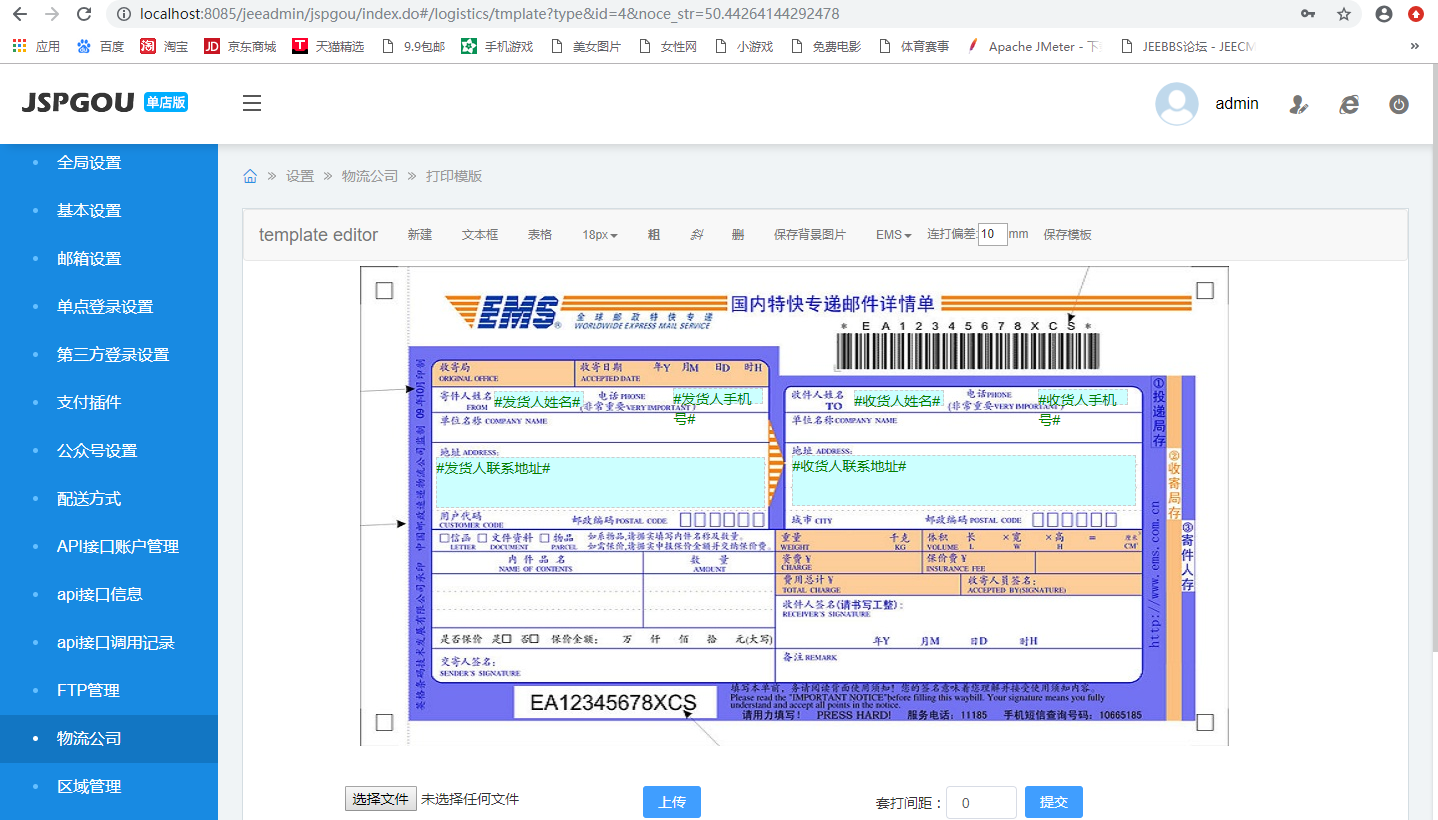Open the Chrome profile icon

pyautogui.click(x=1384, y=14)
